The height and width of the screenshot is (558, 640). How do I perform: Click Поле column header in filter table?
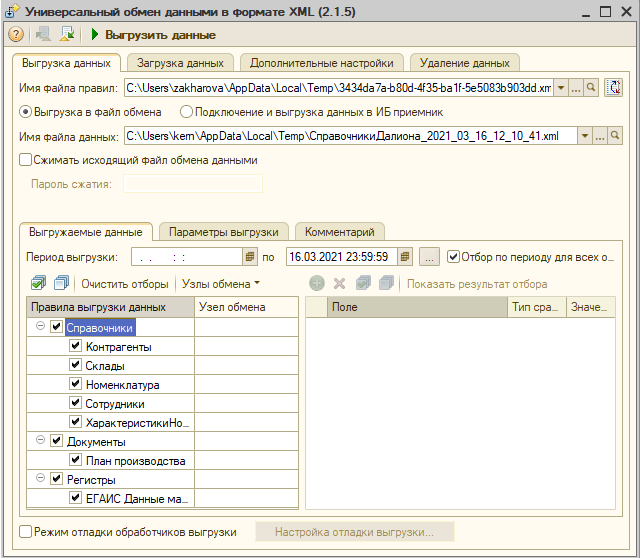[417, 307]
